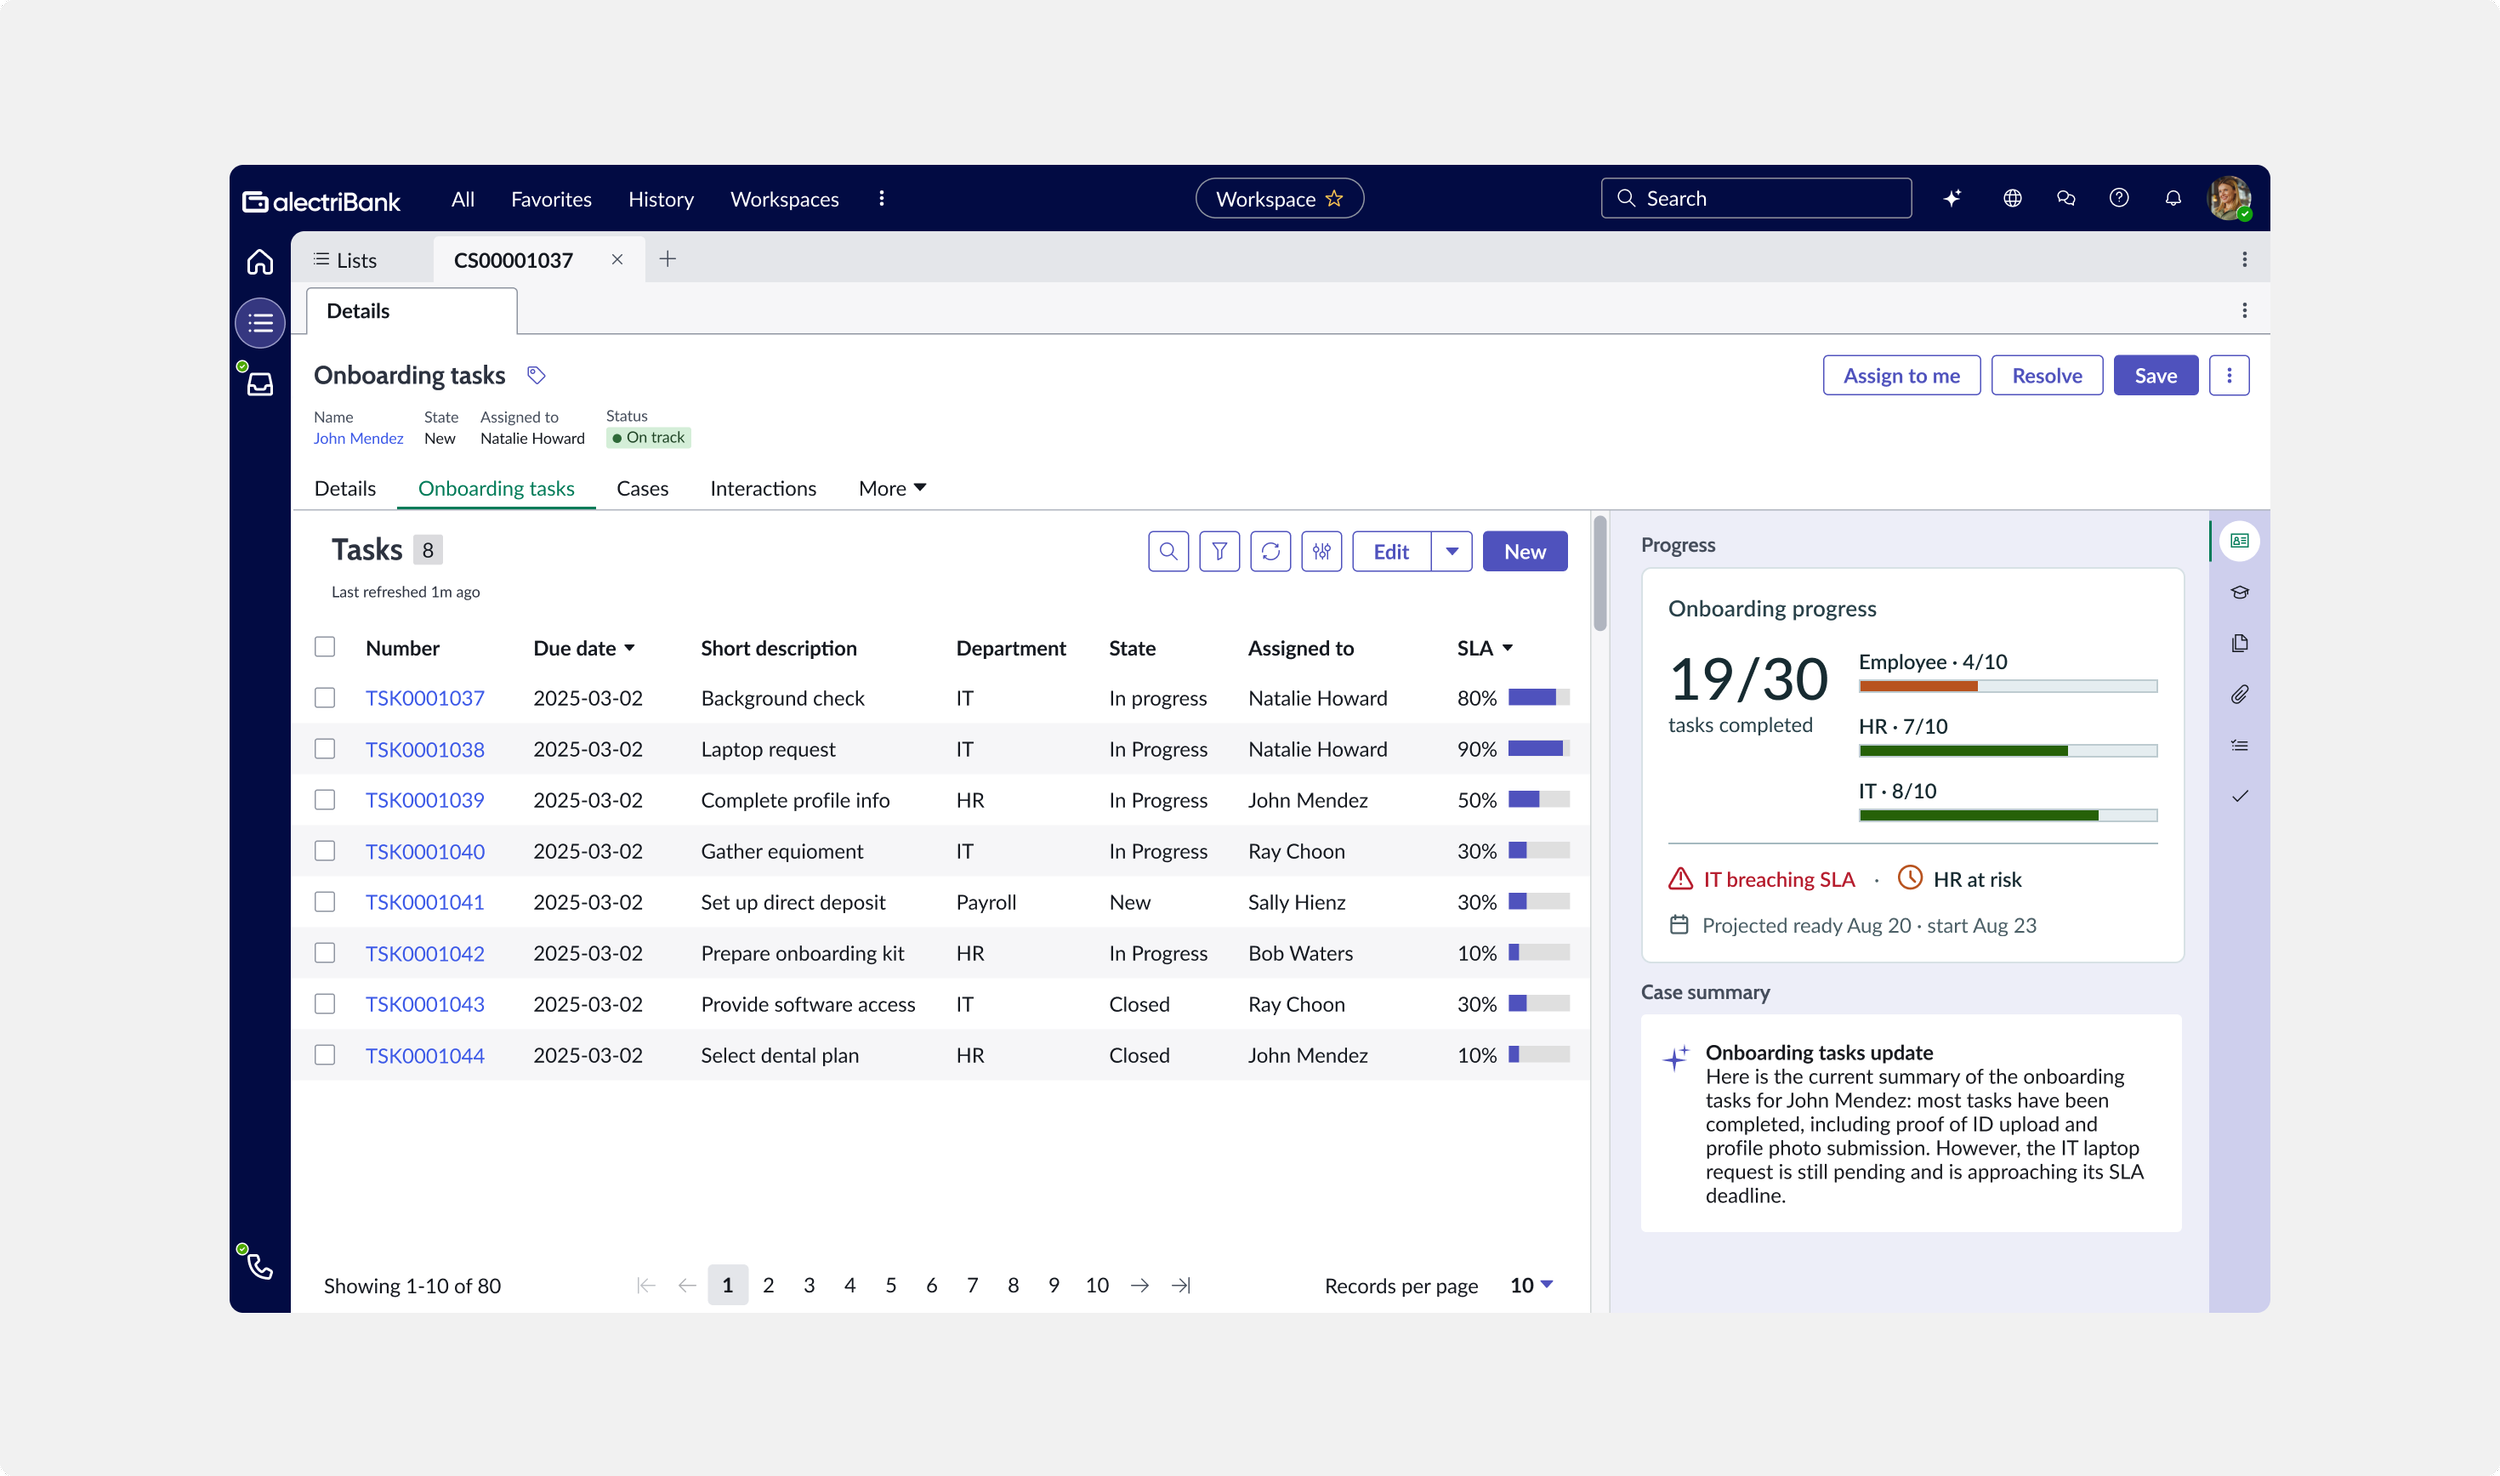
Task: Click the filter funnel icon above Tasks
Action: pos(1219,551)
